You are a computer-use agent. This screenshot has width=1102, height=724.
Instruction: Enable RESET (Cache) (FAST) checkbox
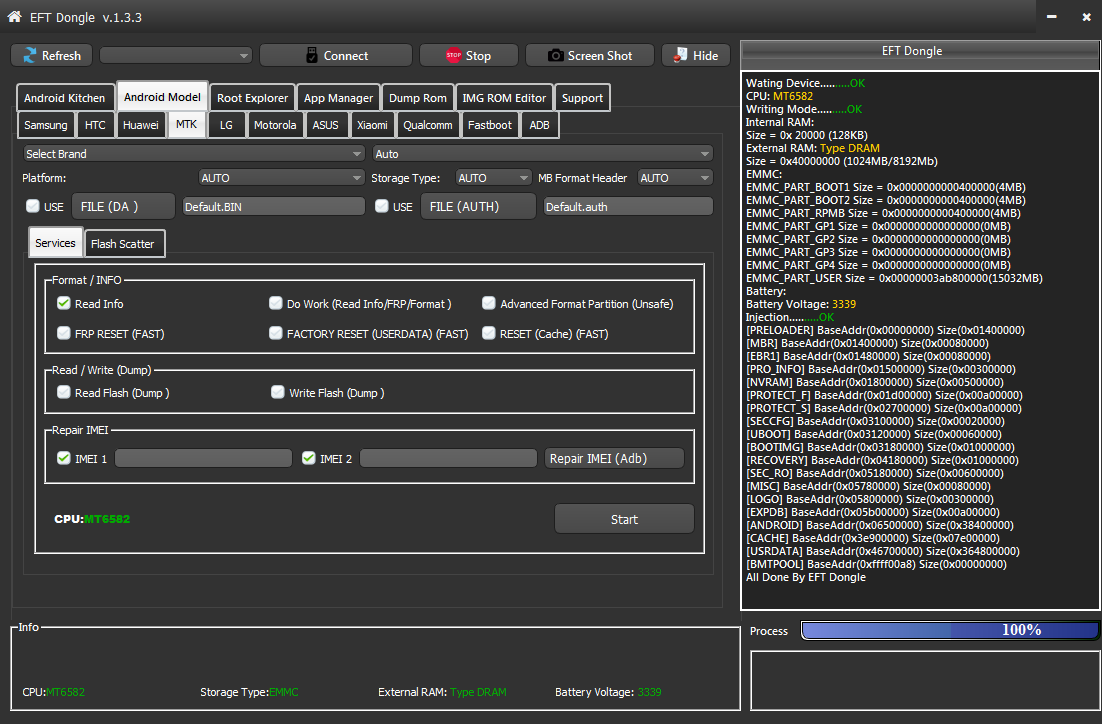(488, 333)
